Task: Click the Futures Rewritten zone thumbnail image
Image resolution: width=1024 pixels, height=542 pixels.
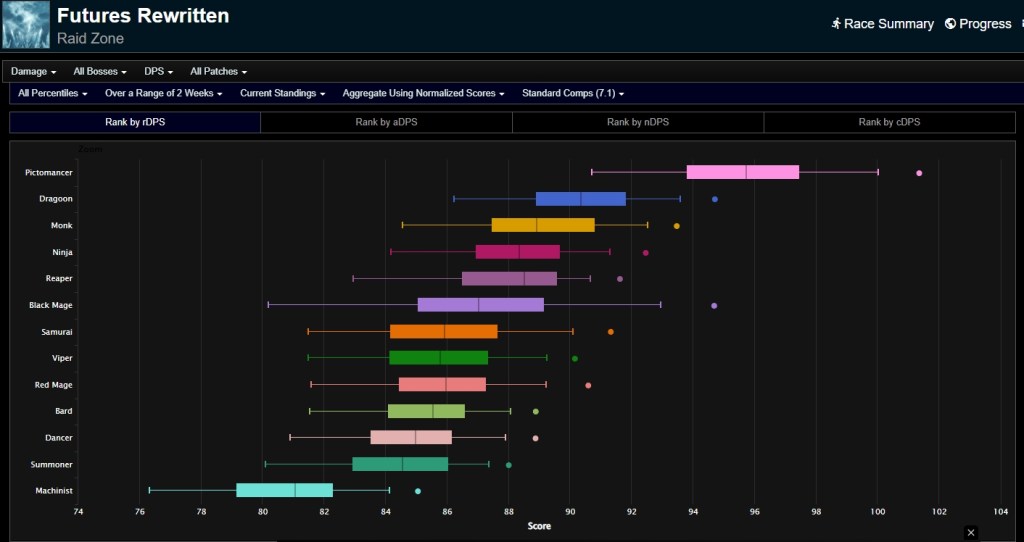Action: coord(26,25)
